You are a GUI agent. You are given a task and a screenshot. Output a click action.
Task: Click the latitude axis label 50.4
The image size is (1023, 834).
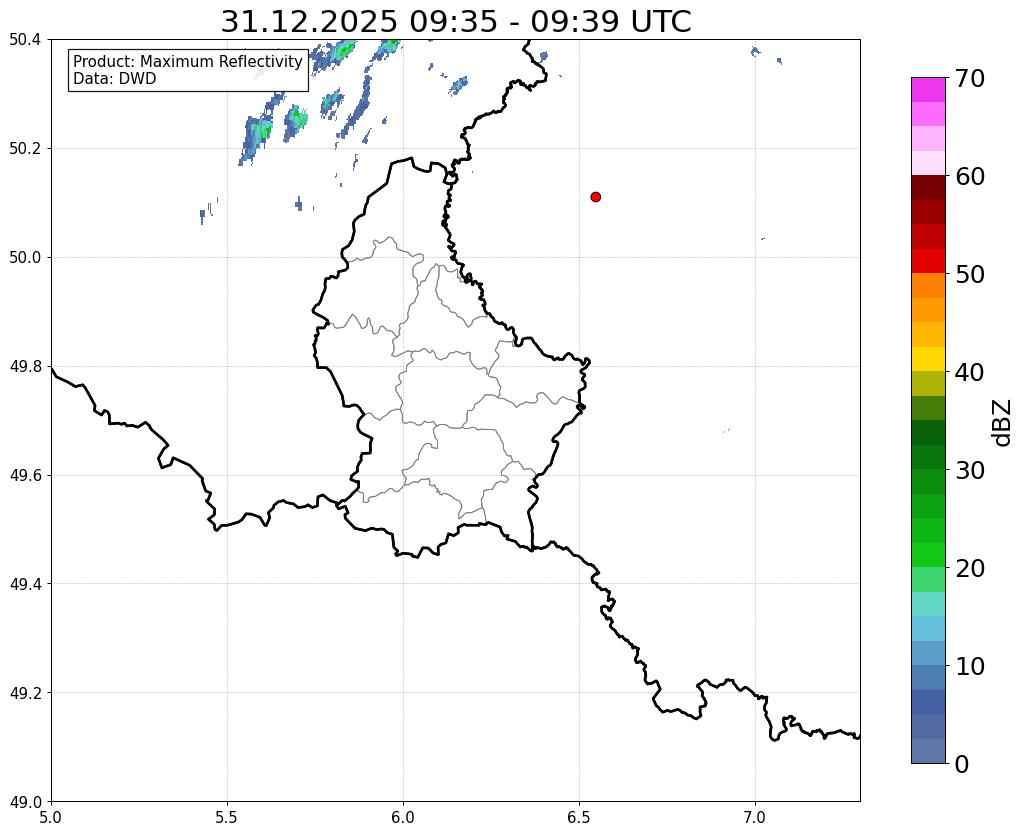point(25,40)
